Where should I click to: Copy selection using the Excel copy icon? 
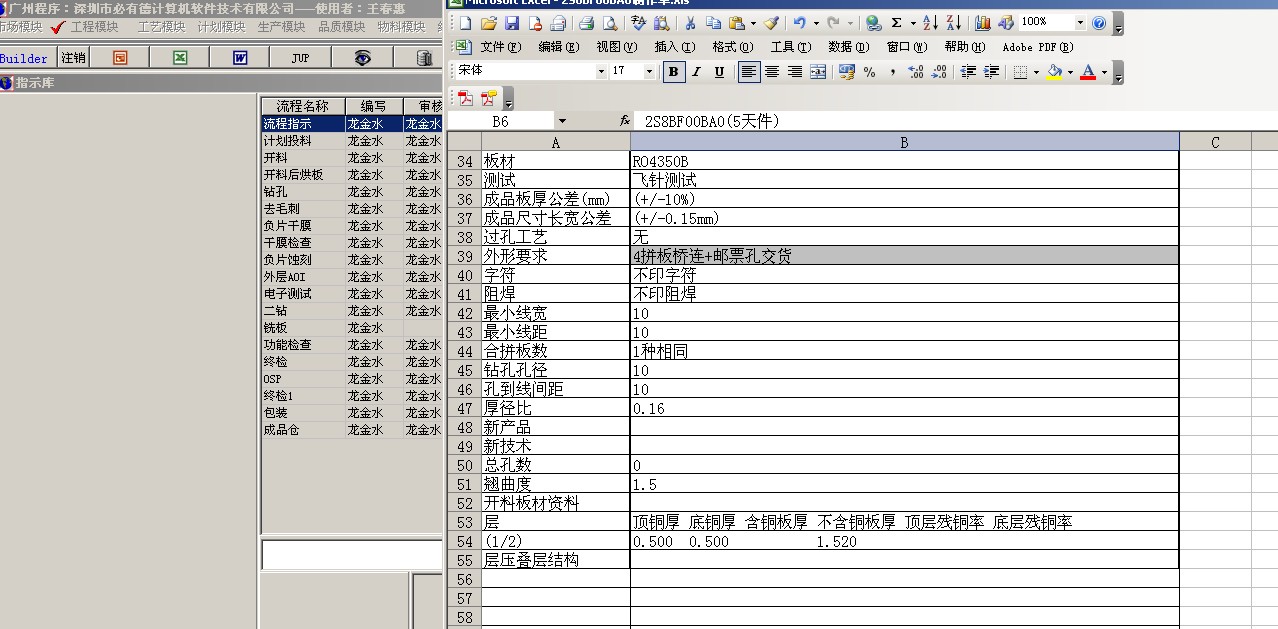[x=713, y=22]
